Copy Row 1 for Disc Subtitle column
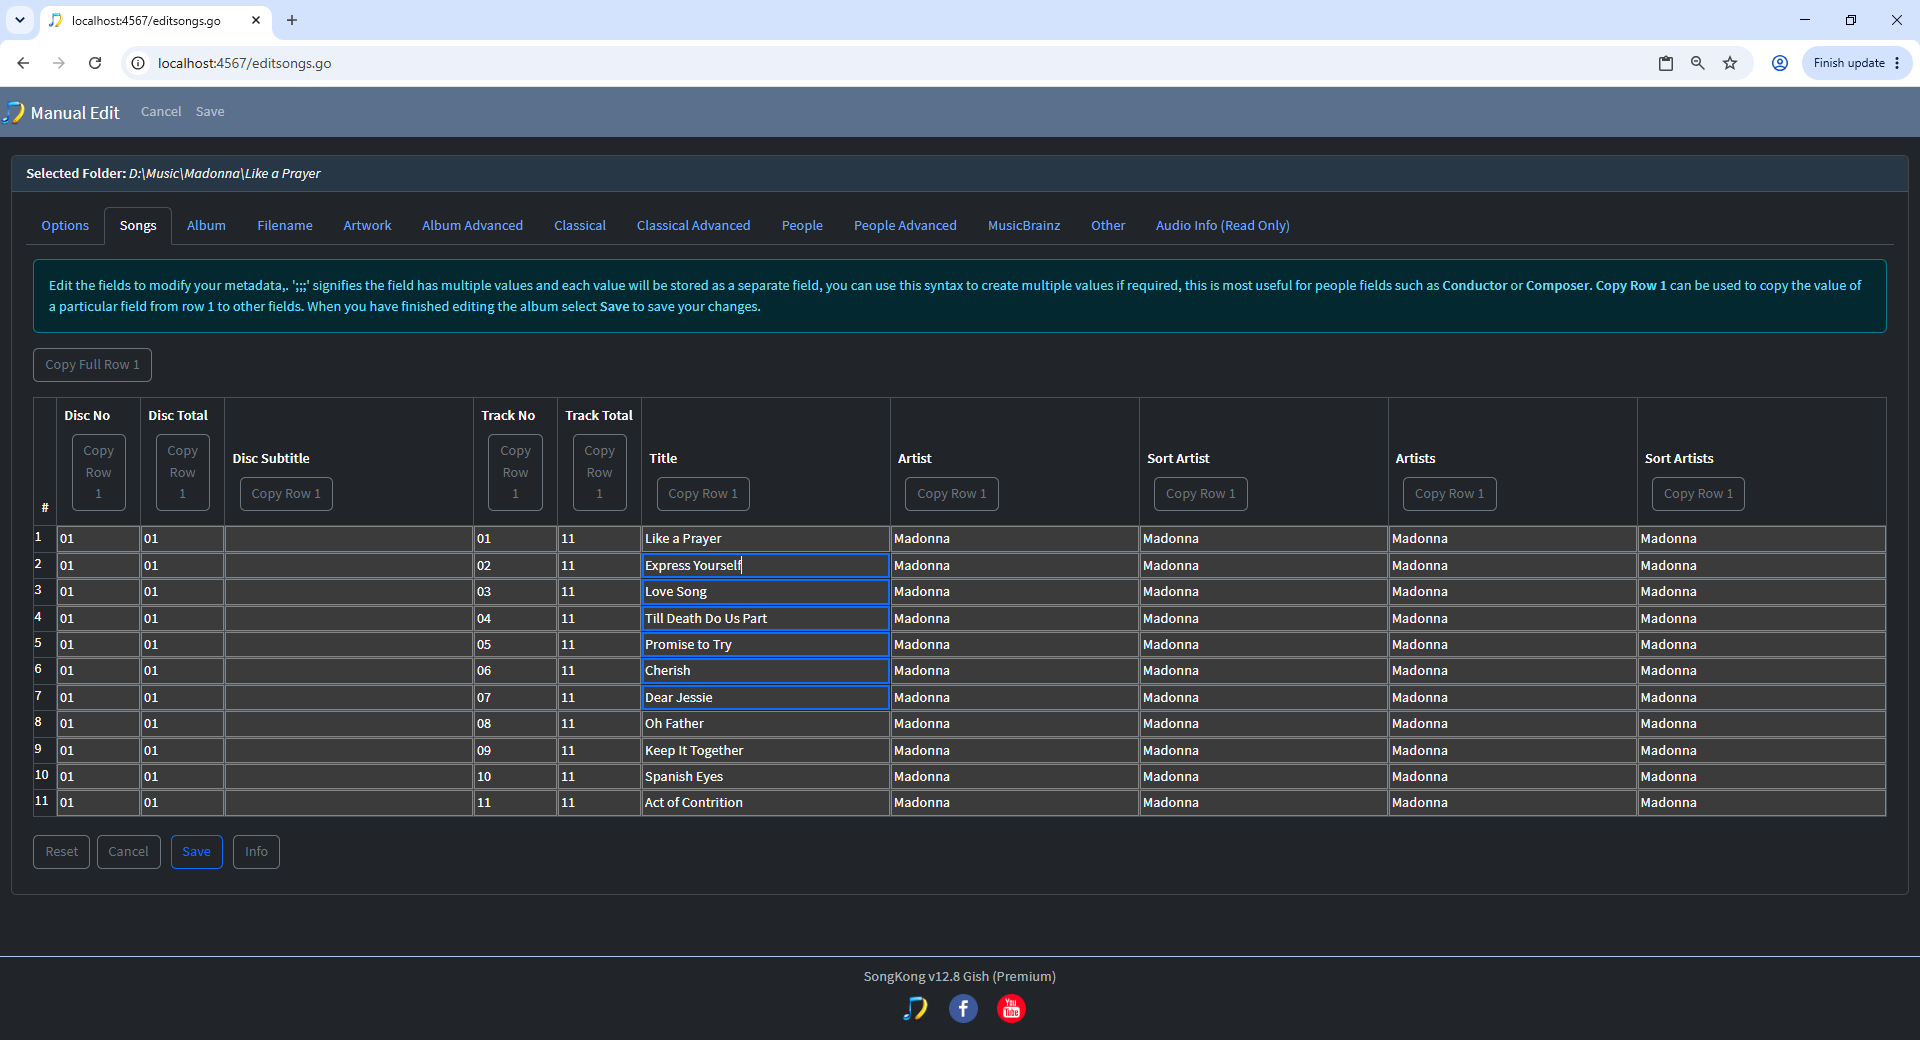 point(286,494)
